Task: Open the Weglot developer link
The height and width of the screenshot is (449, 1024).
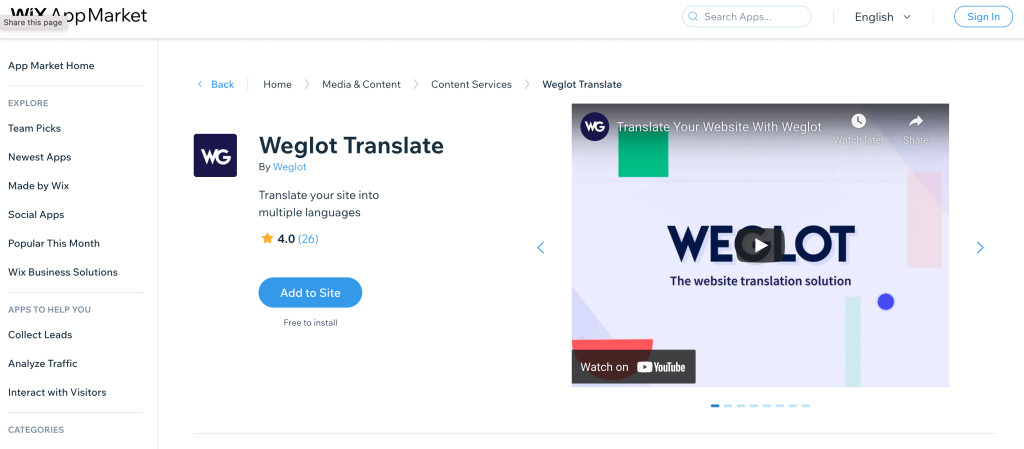Action: (x=289, y=166)
